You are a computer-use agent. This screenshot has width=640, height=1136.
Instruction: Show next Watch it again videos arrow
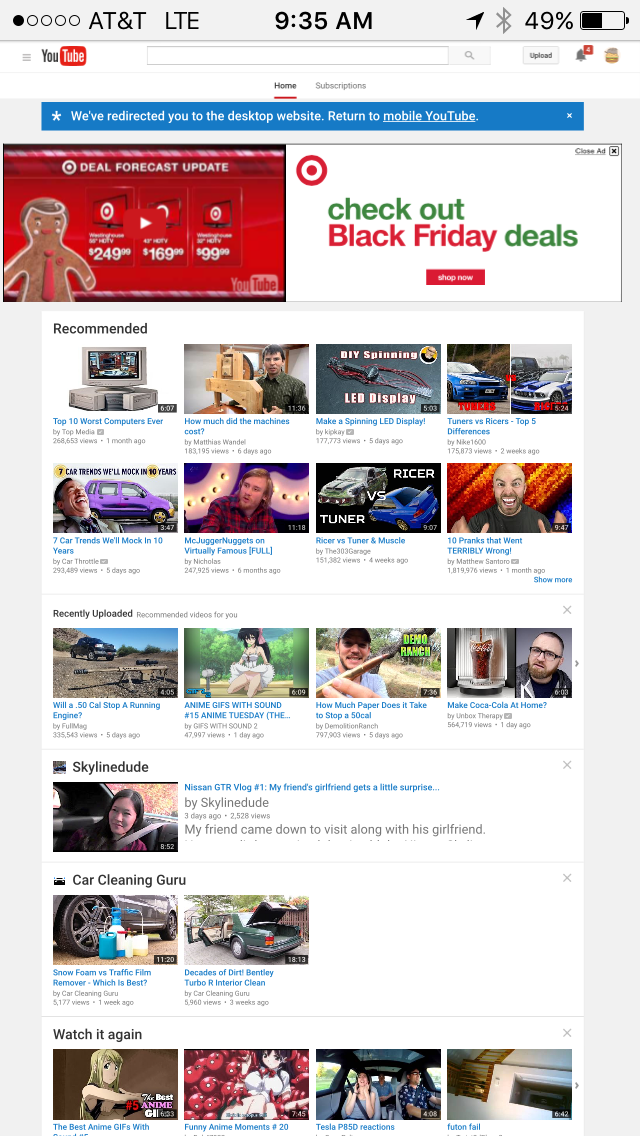577,1085
